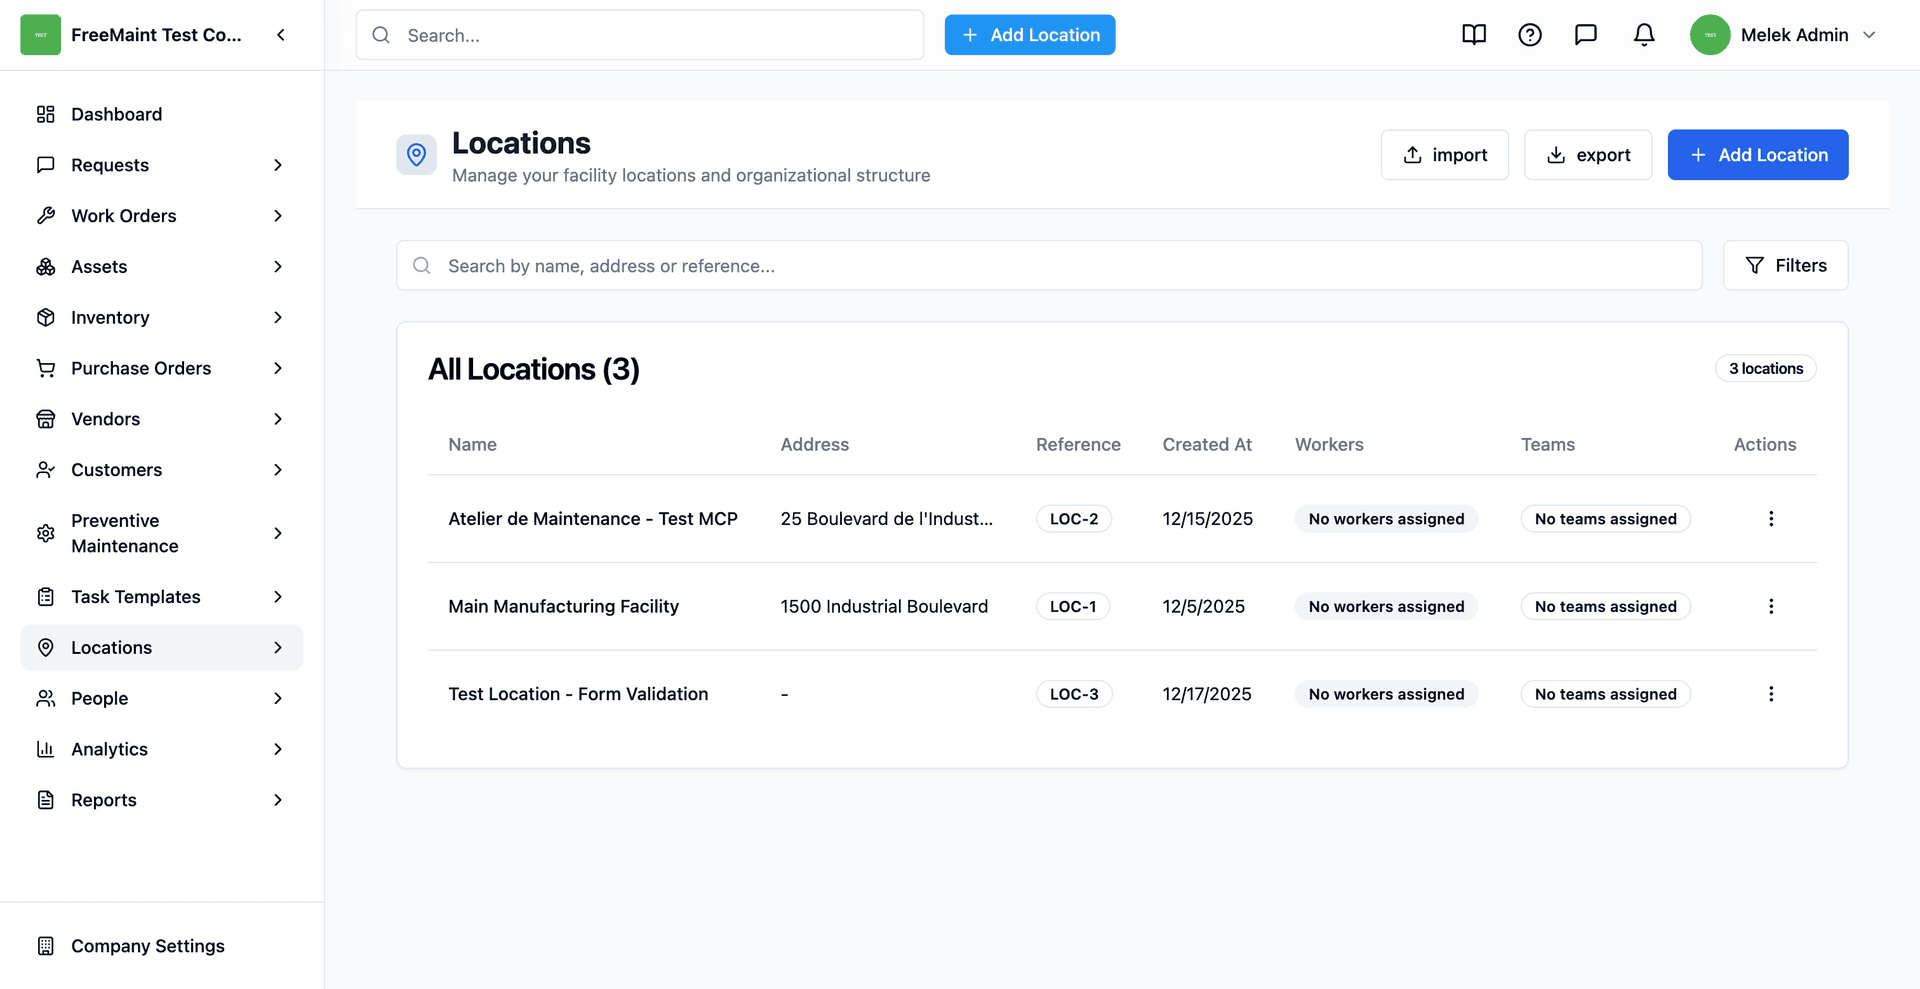The height and width of the screenshot is (989, 1920).
Task: Click the help question mark icon
Action: point(1530,35)
